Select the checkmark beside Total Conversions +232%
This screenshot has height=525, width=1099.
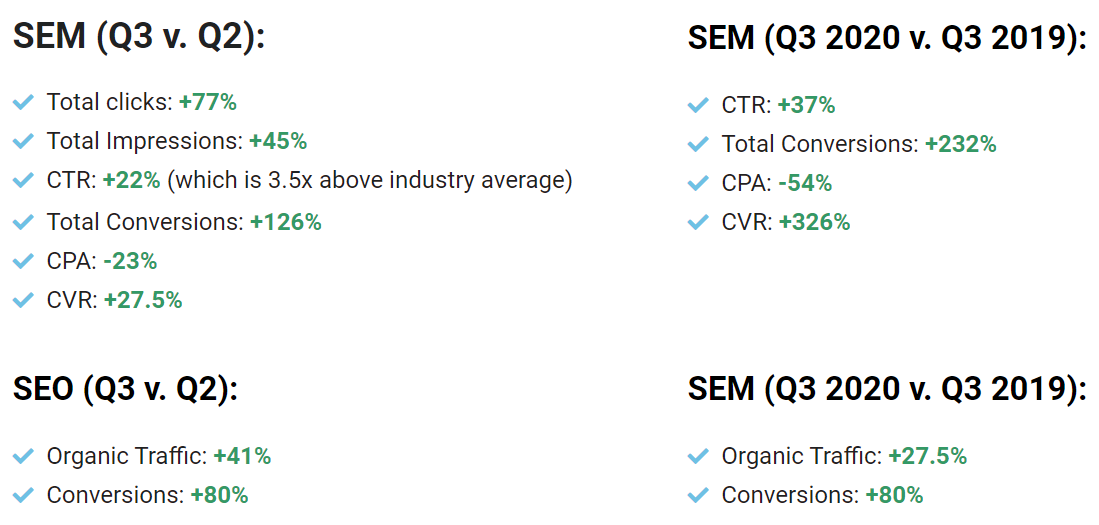[x=699, y=144]
